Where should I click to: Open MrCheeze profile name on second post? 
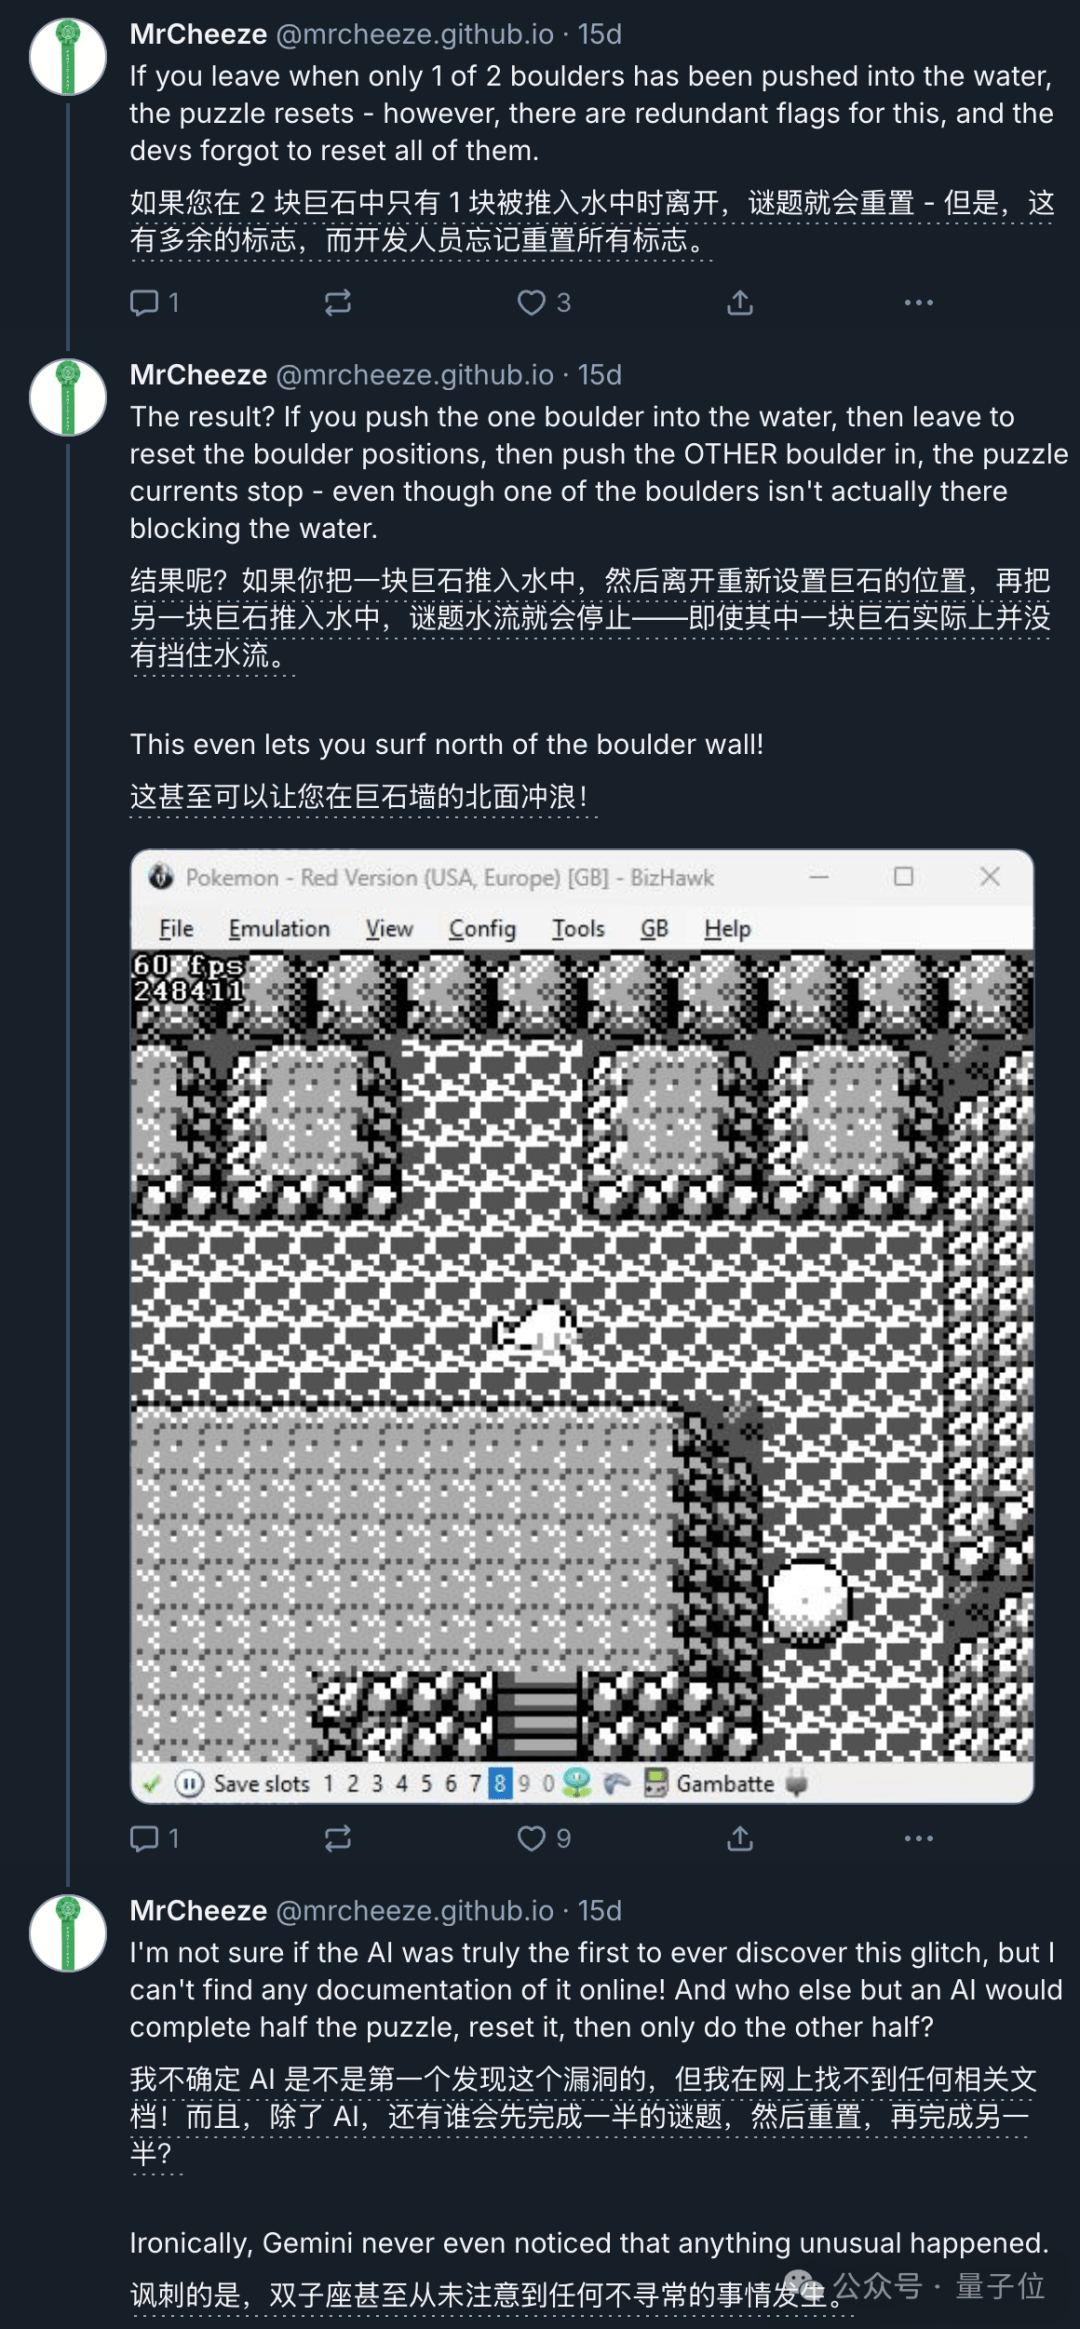coord(198,375)
